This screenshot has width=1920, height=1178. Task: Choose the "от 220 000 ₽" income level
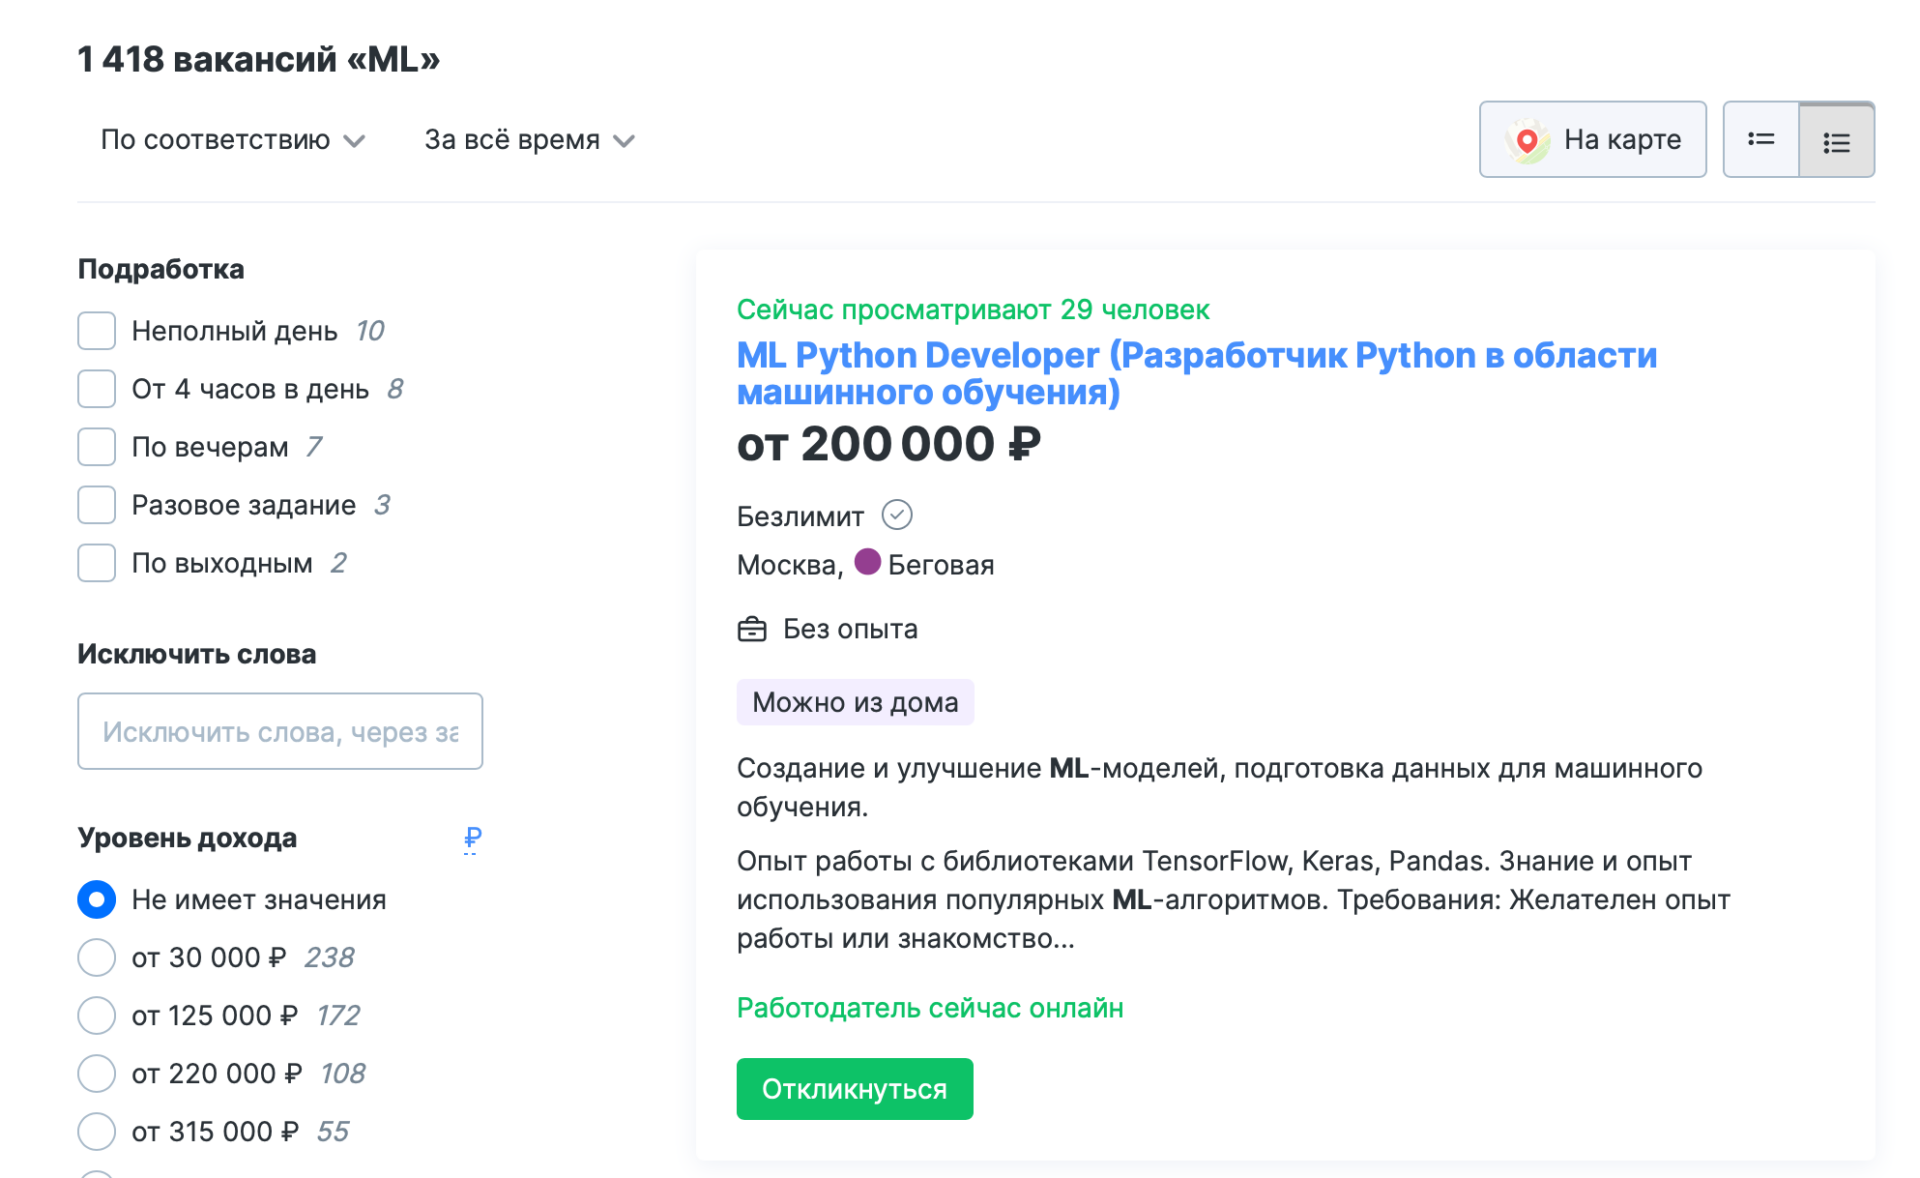[x=96, y=1073]
